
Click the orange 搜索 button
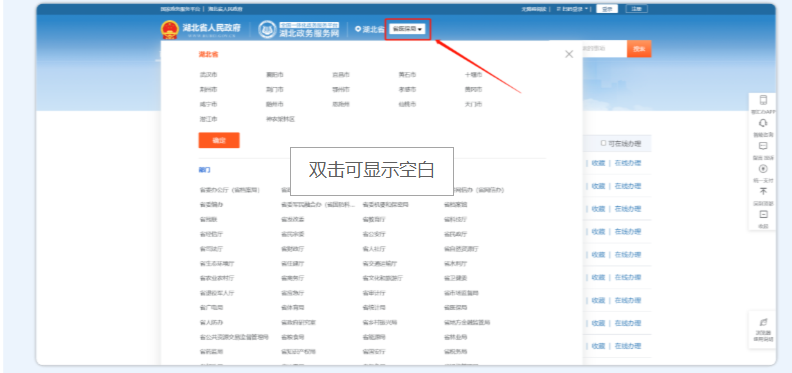tap(639, 49)
